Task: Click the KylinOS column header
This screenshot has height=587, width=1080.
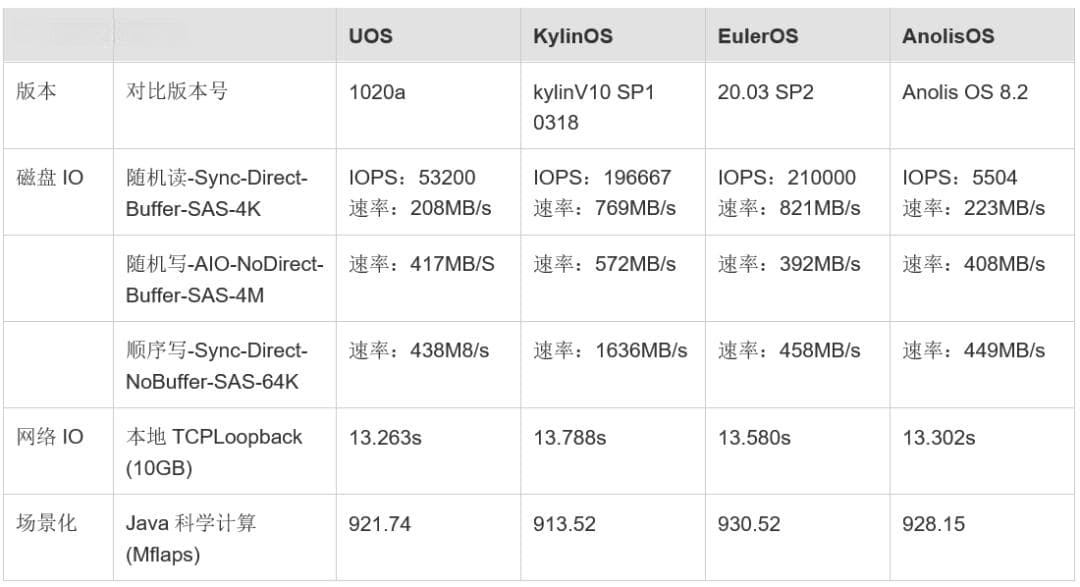Action: point(612,36)
